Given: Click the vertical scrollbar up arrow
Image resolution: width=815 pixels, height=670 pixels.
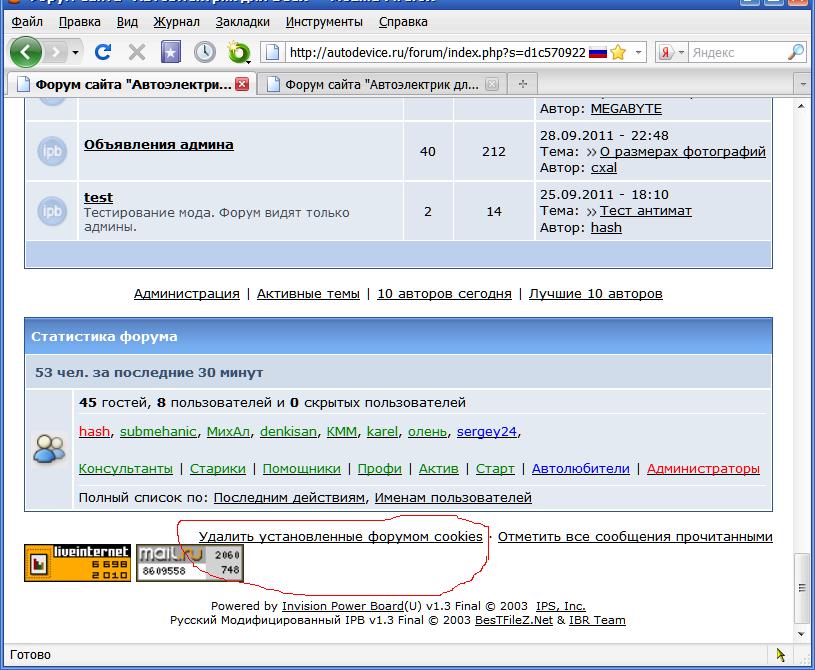Looking at the screenshot, I should [801, 106].
